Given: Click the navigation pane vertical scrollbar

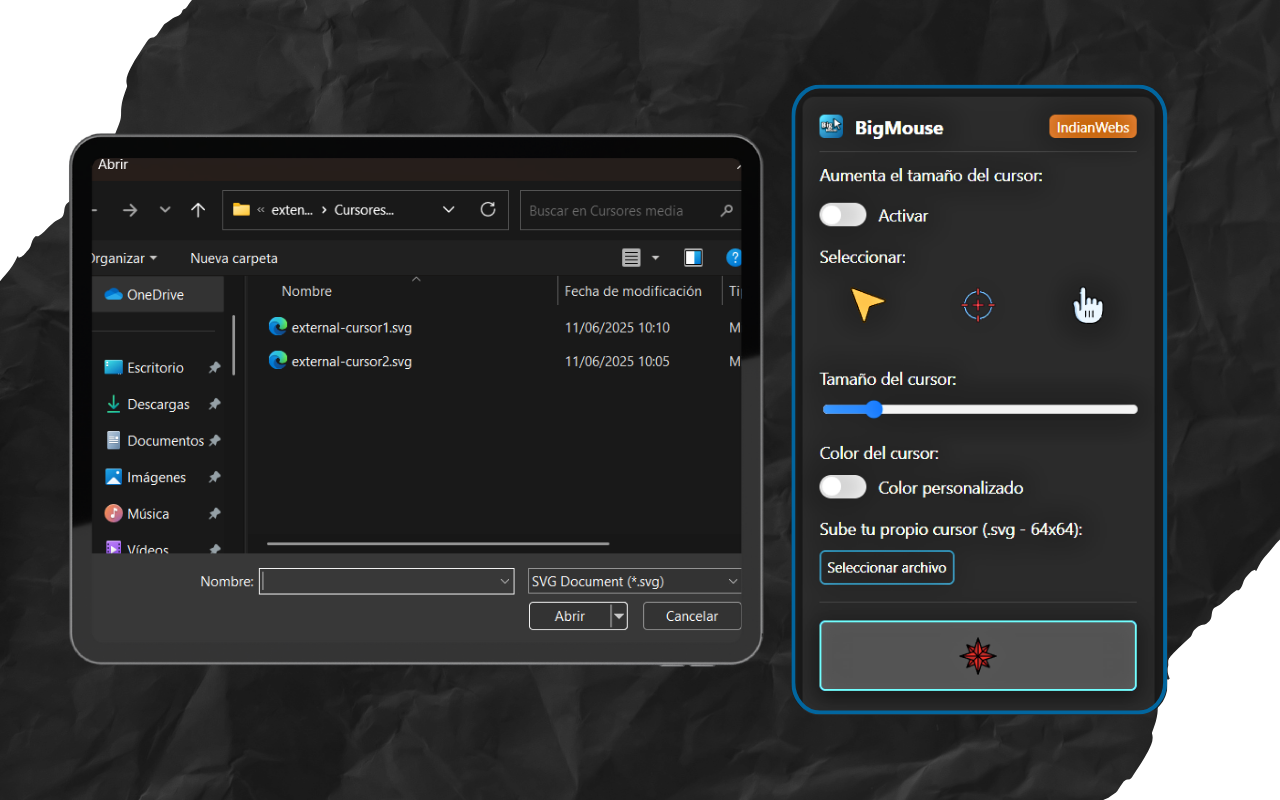Looking at the screenshot, I should pos(234,345).
